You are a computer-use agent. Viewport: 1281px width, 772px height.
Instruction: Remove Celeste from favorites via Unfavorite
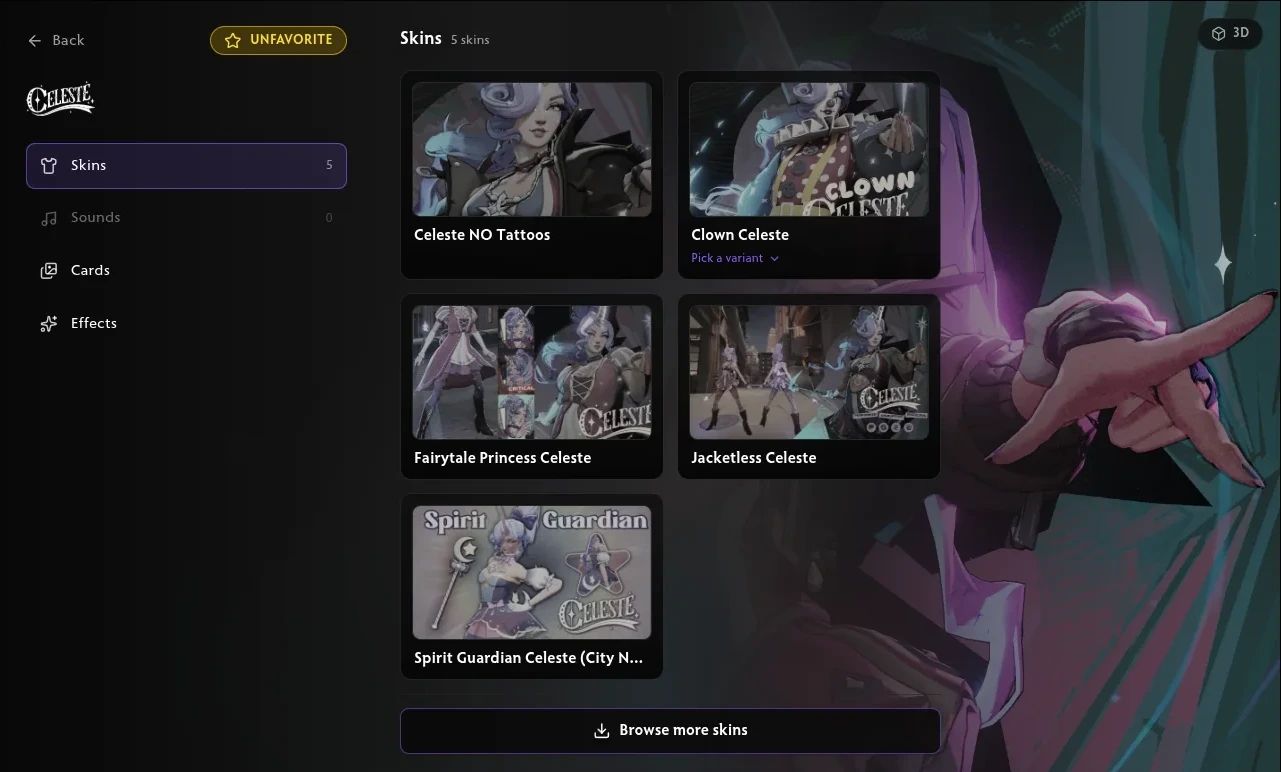pyautogui.click(x=278, y=40)
